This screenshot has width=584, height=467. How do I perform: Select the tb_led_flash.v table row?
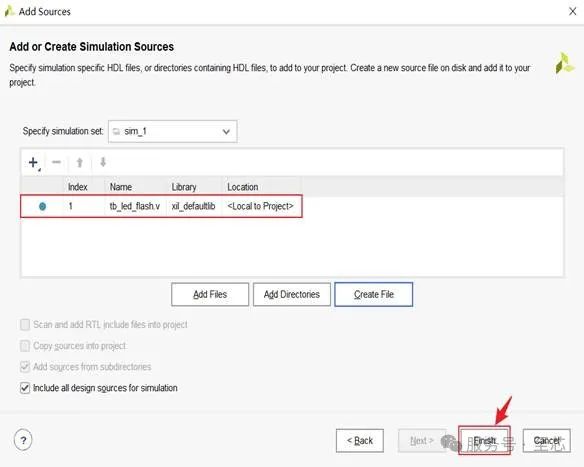(x=161, y=206)
